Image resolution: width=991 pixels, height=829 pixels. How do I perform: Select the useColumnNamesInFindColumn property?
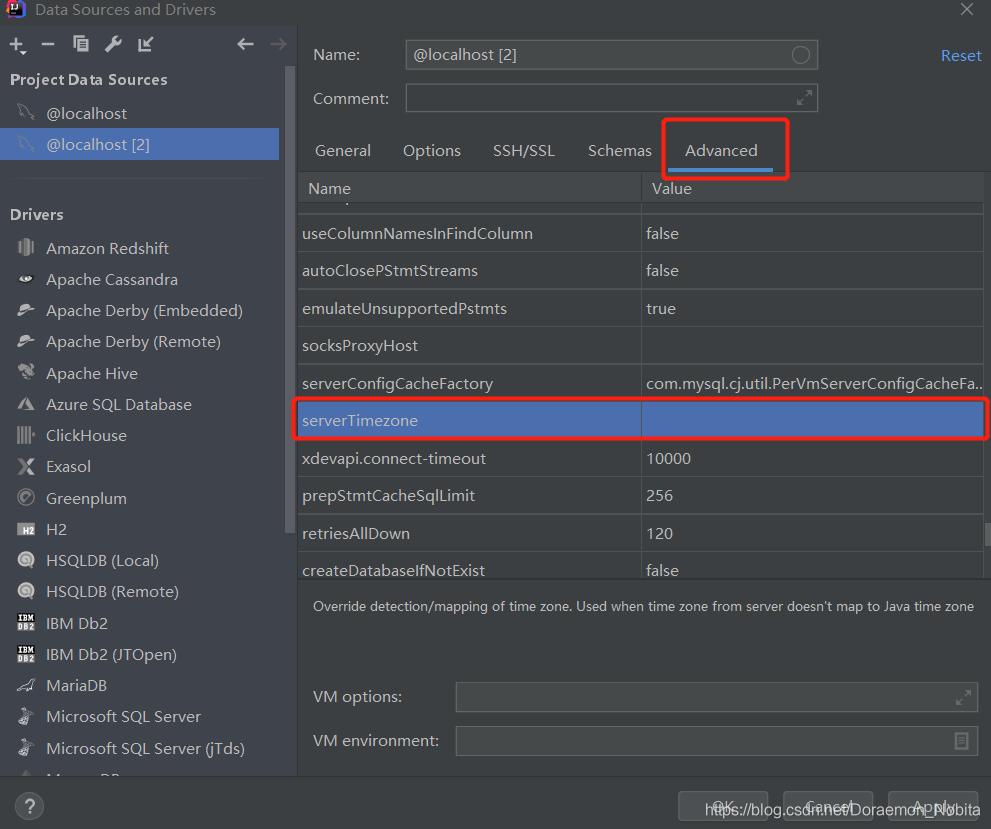tap(417, 234)
